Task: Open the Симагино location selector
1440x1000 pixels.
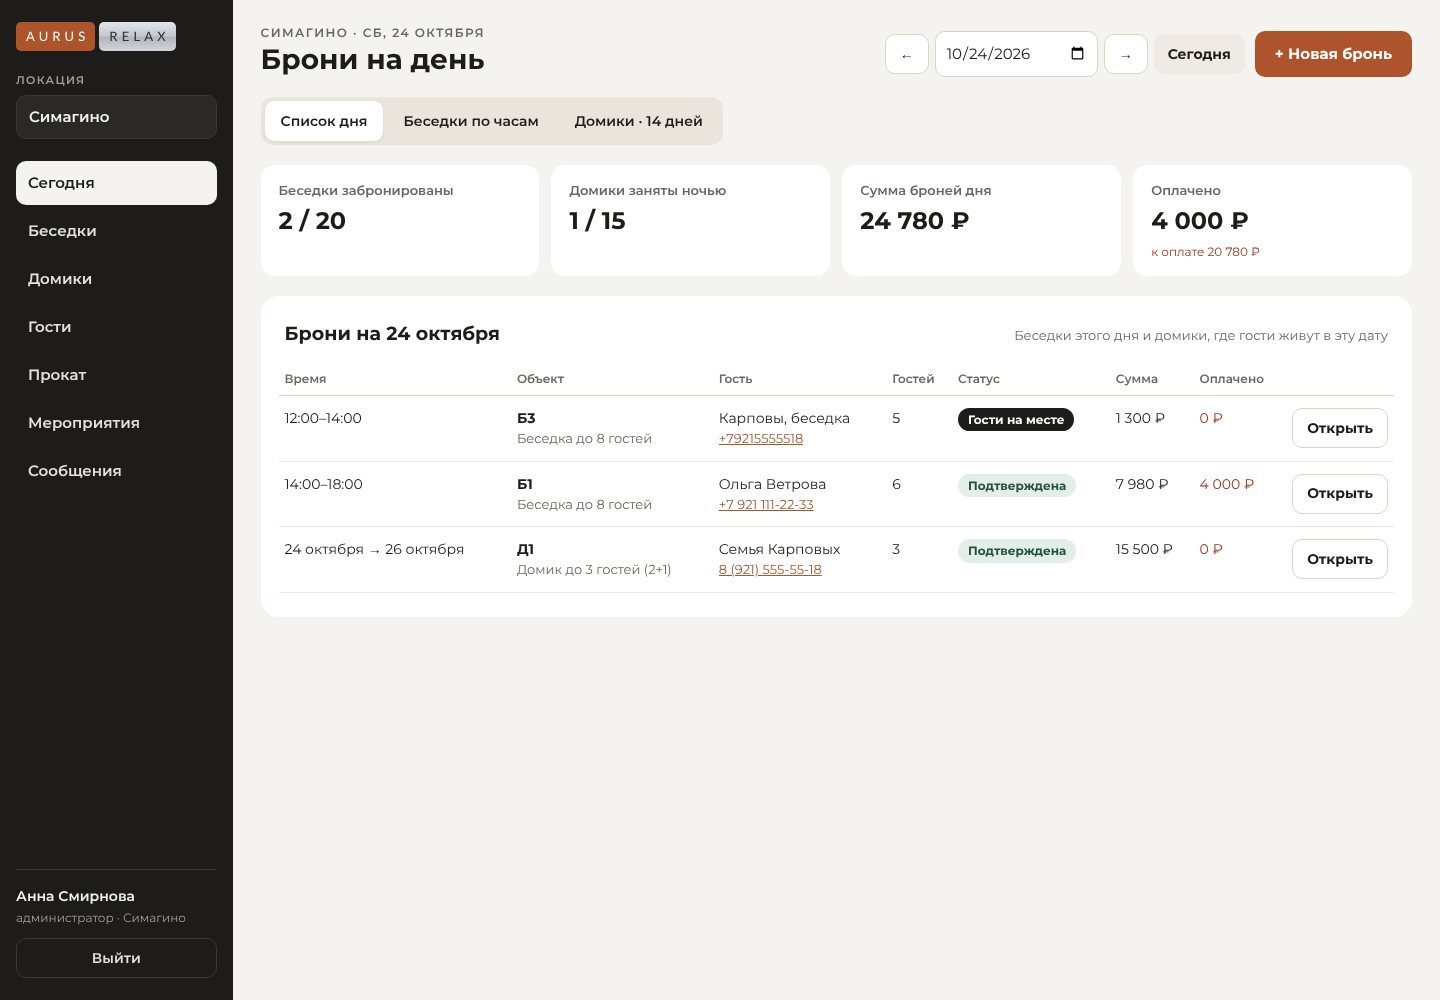Action: click(116, 117)
